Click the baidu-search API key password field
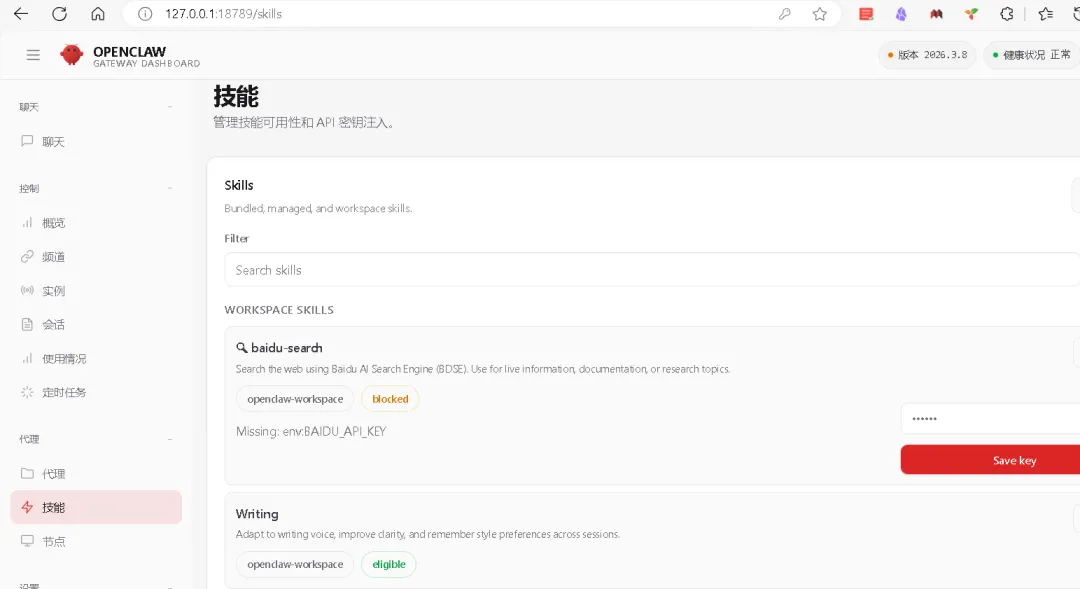This screenshot has width=1080, height=589. pos(988,419)
